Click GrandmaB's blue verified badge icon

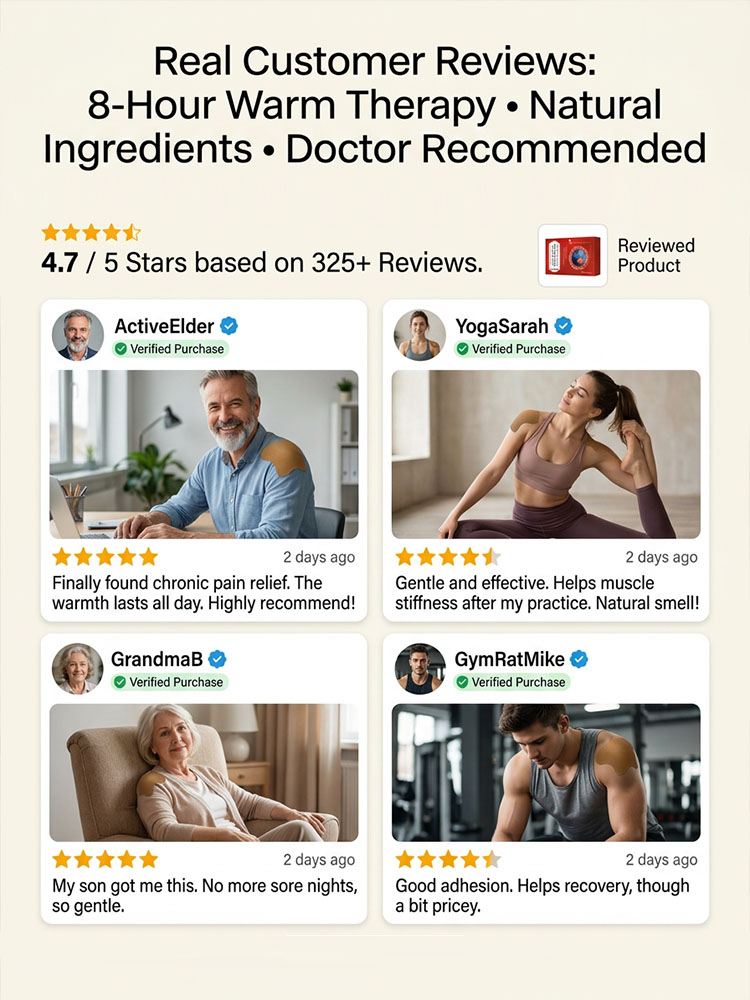click(217, 659)
